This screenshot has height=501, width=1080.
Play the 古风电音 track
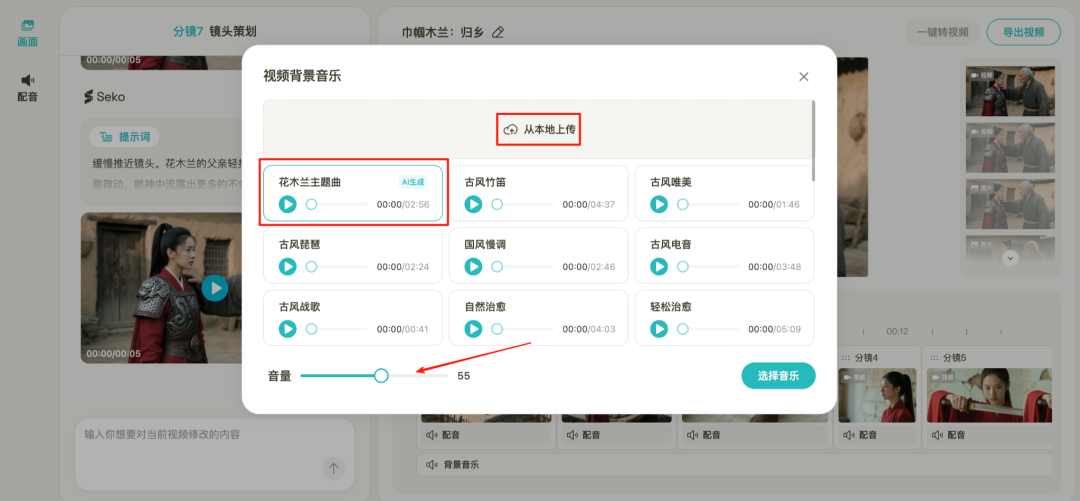[659, 267]
